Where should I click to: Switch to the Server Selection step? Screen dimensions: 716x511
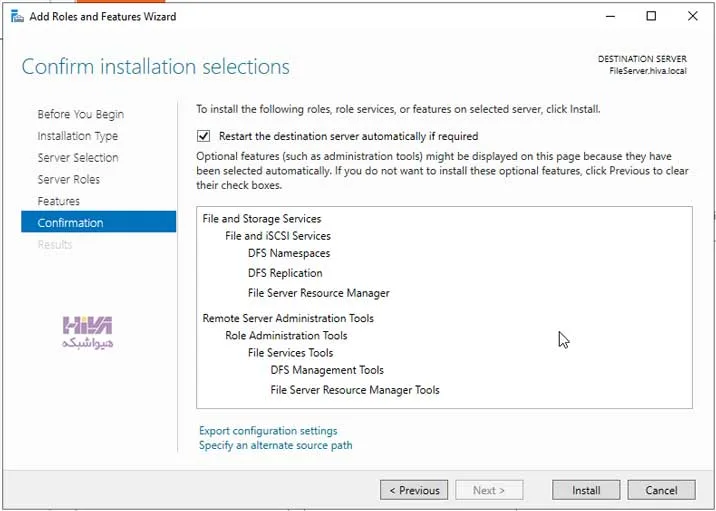78,158
